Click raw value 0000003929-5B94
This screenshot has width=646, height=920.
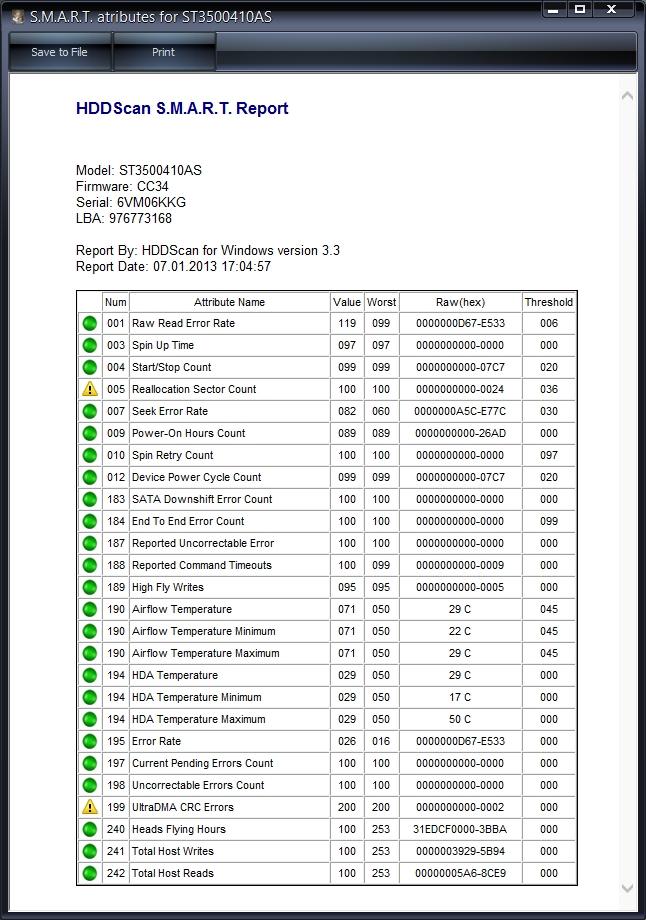coord(460,851)
